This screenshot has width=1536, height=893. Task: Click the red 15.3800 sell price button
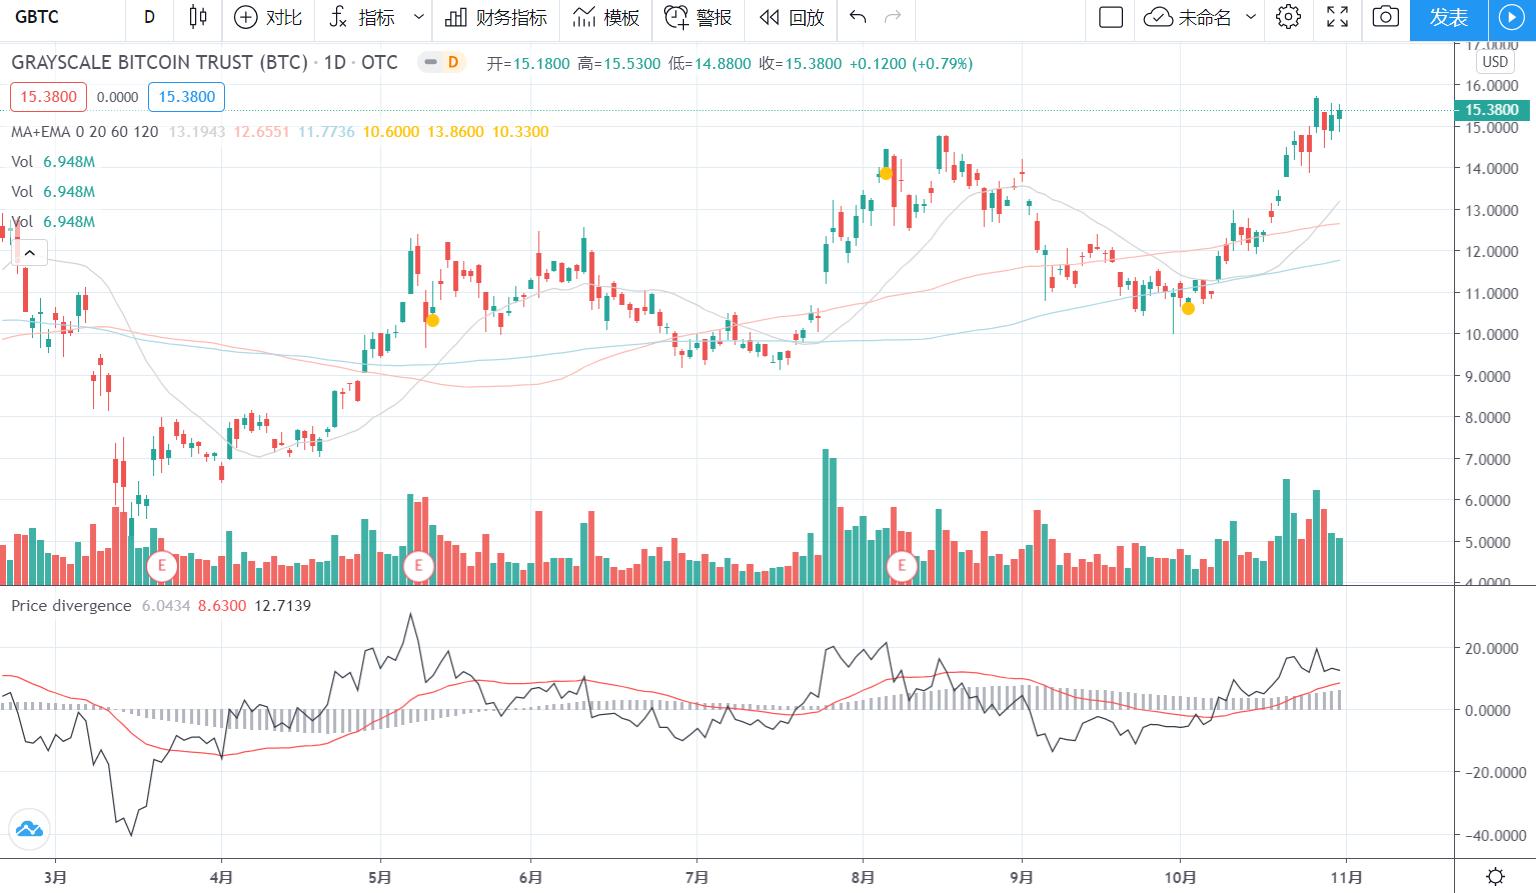49,97
